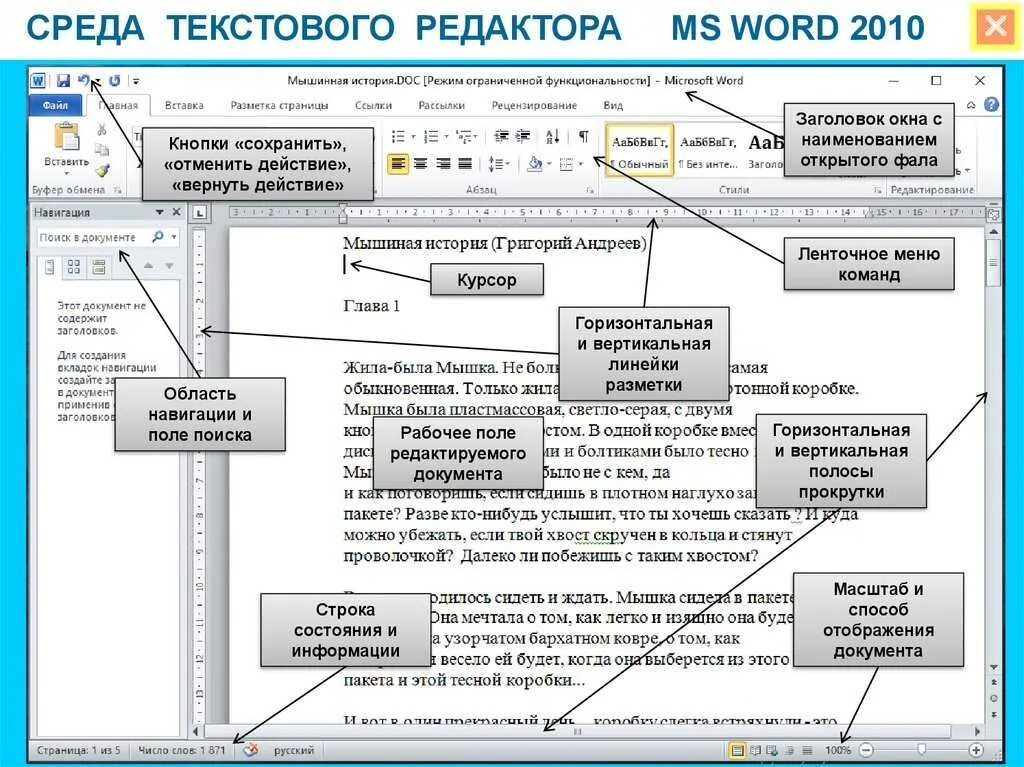Select the Print Layout view icon
This screenshot has width=1024, height=767.
point(737,751)
